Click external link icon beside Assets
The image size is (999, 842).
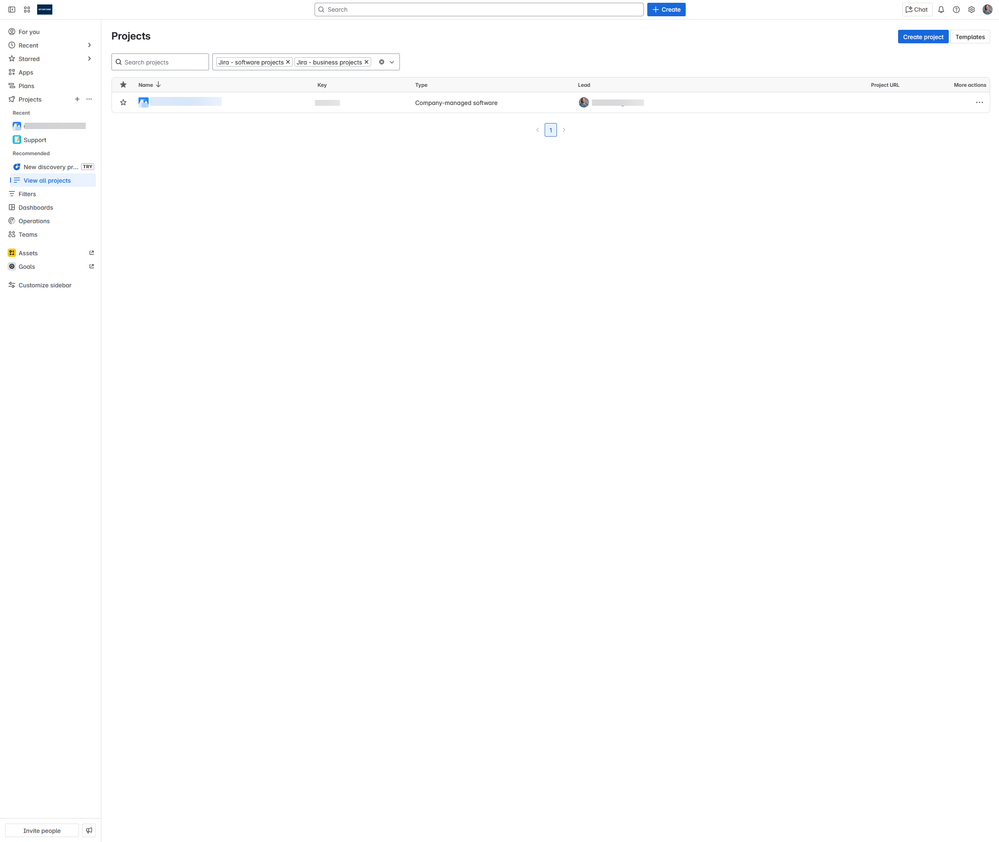click(x=91, y=253)
